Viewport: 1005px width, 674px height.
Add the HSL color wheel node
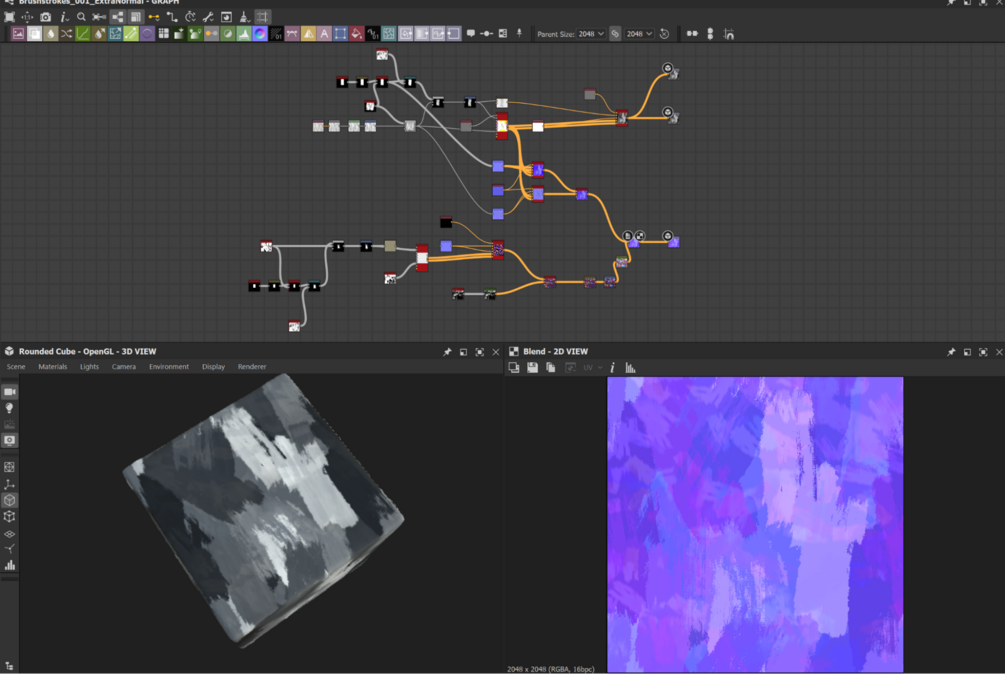(x=260, y=34)
